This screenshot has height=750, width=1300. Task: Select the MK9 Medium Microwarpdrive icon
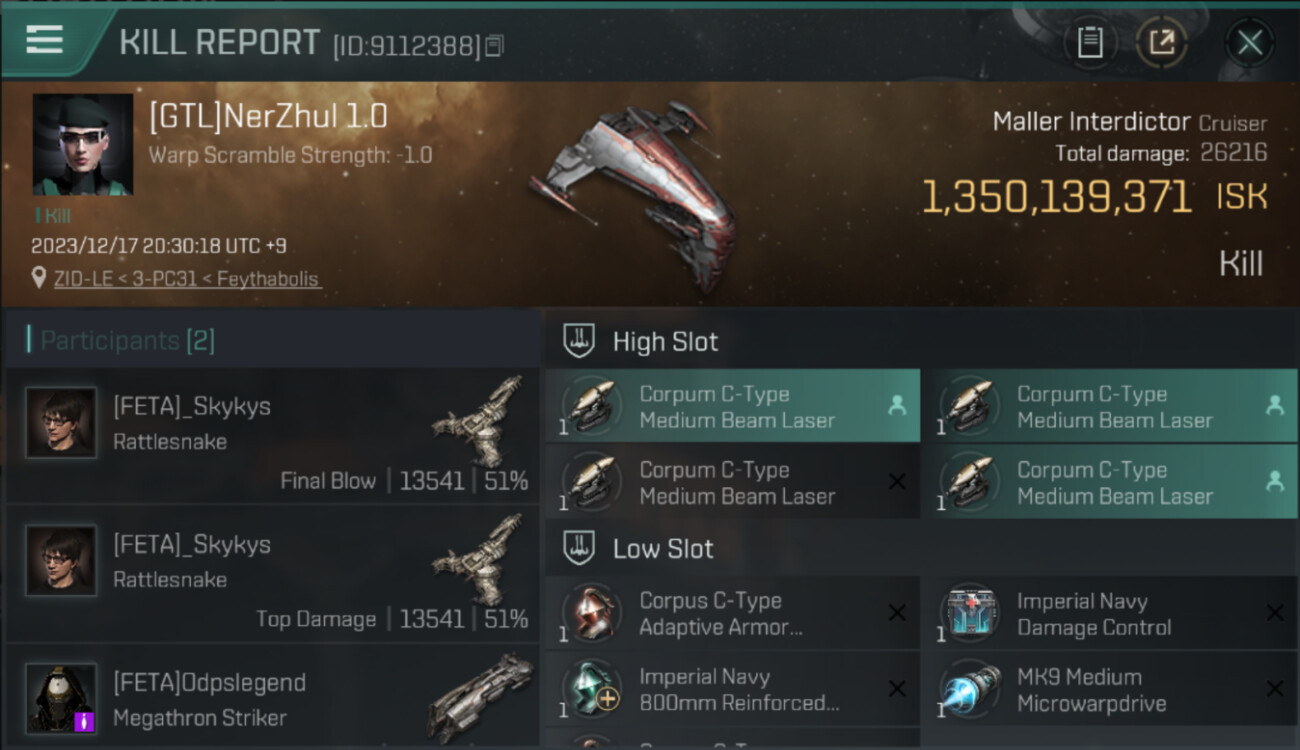pyautogui.click(x=969, y=689)
